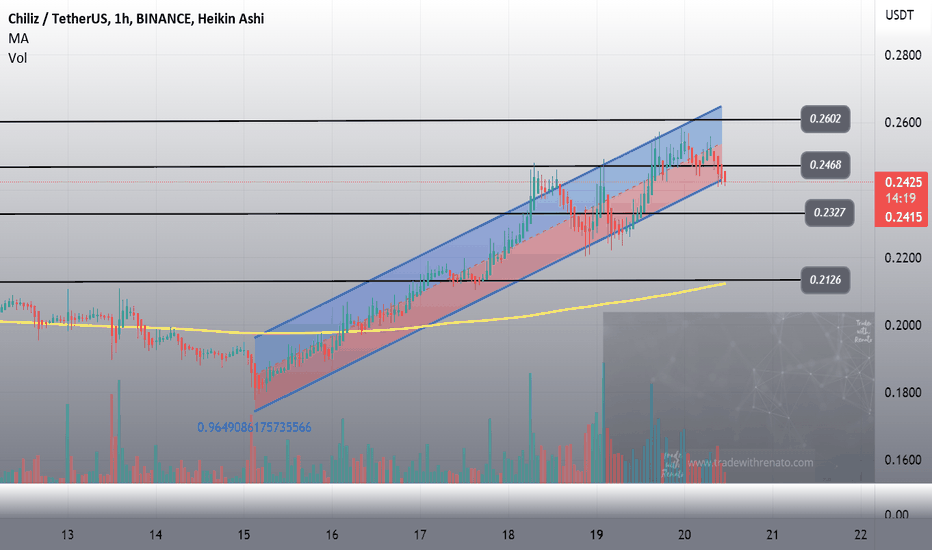This screenshot has width=932, height=550.
Task: Open the www.tradewithrenato.com link
Action: pos(751,463)
